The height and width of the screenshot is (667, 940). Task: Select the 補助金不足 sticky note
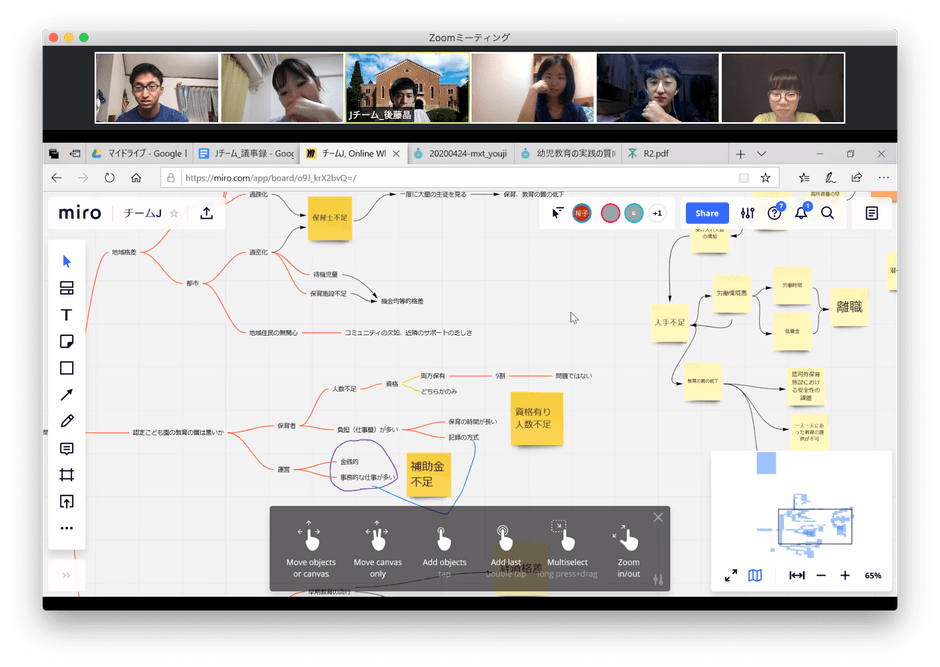click(428, 474)
